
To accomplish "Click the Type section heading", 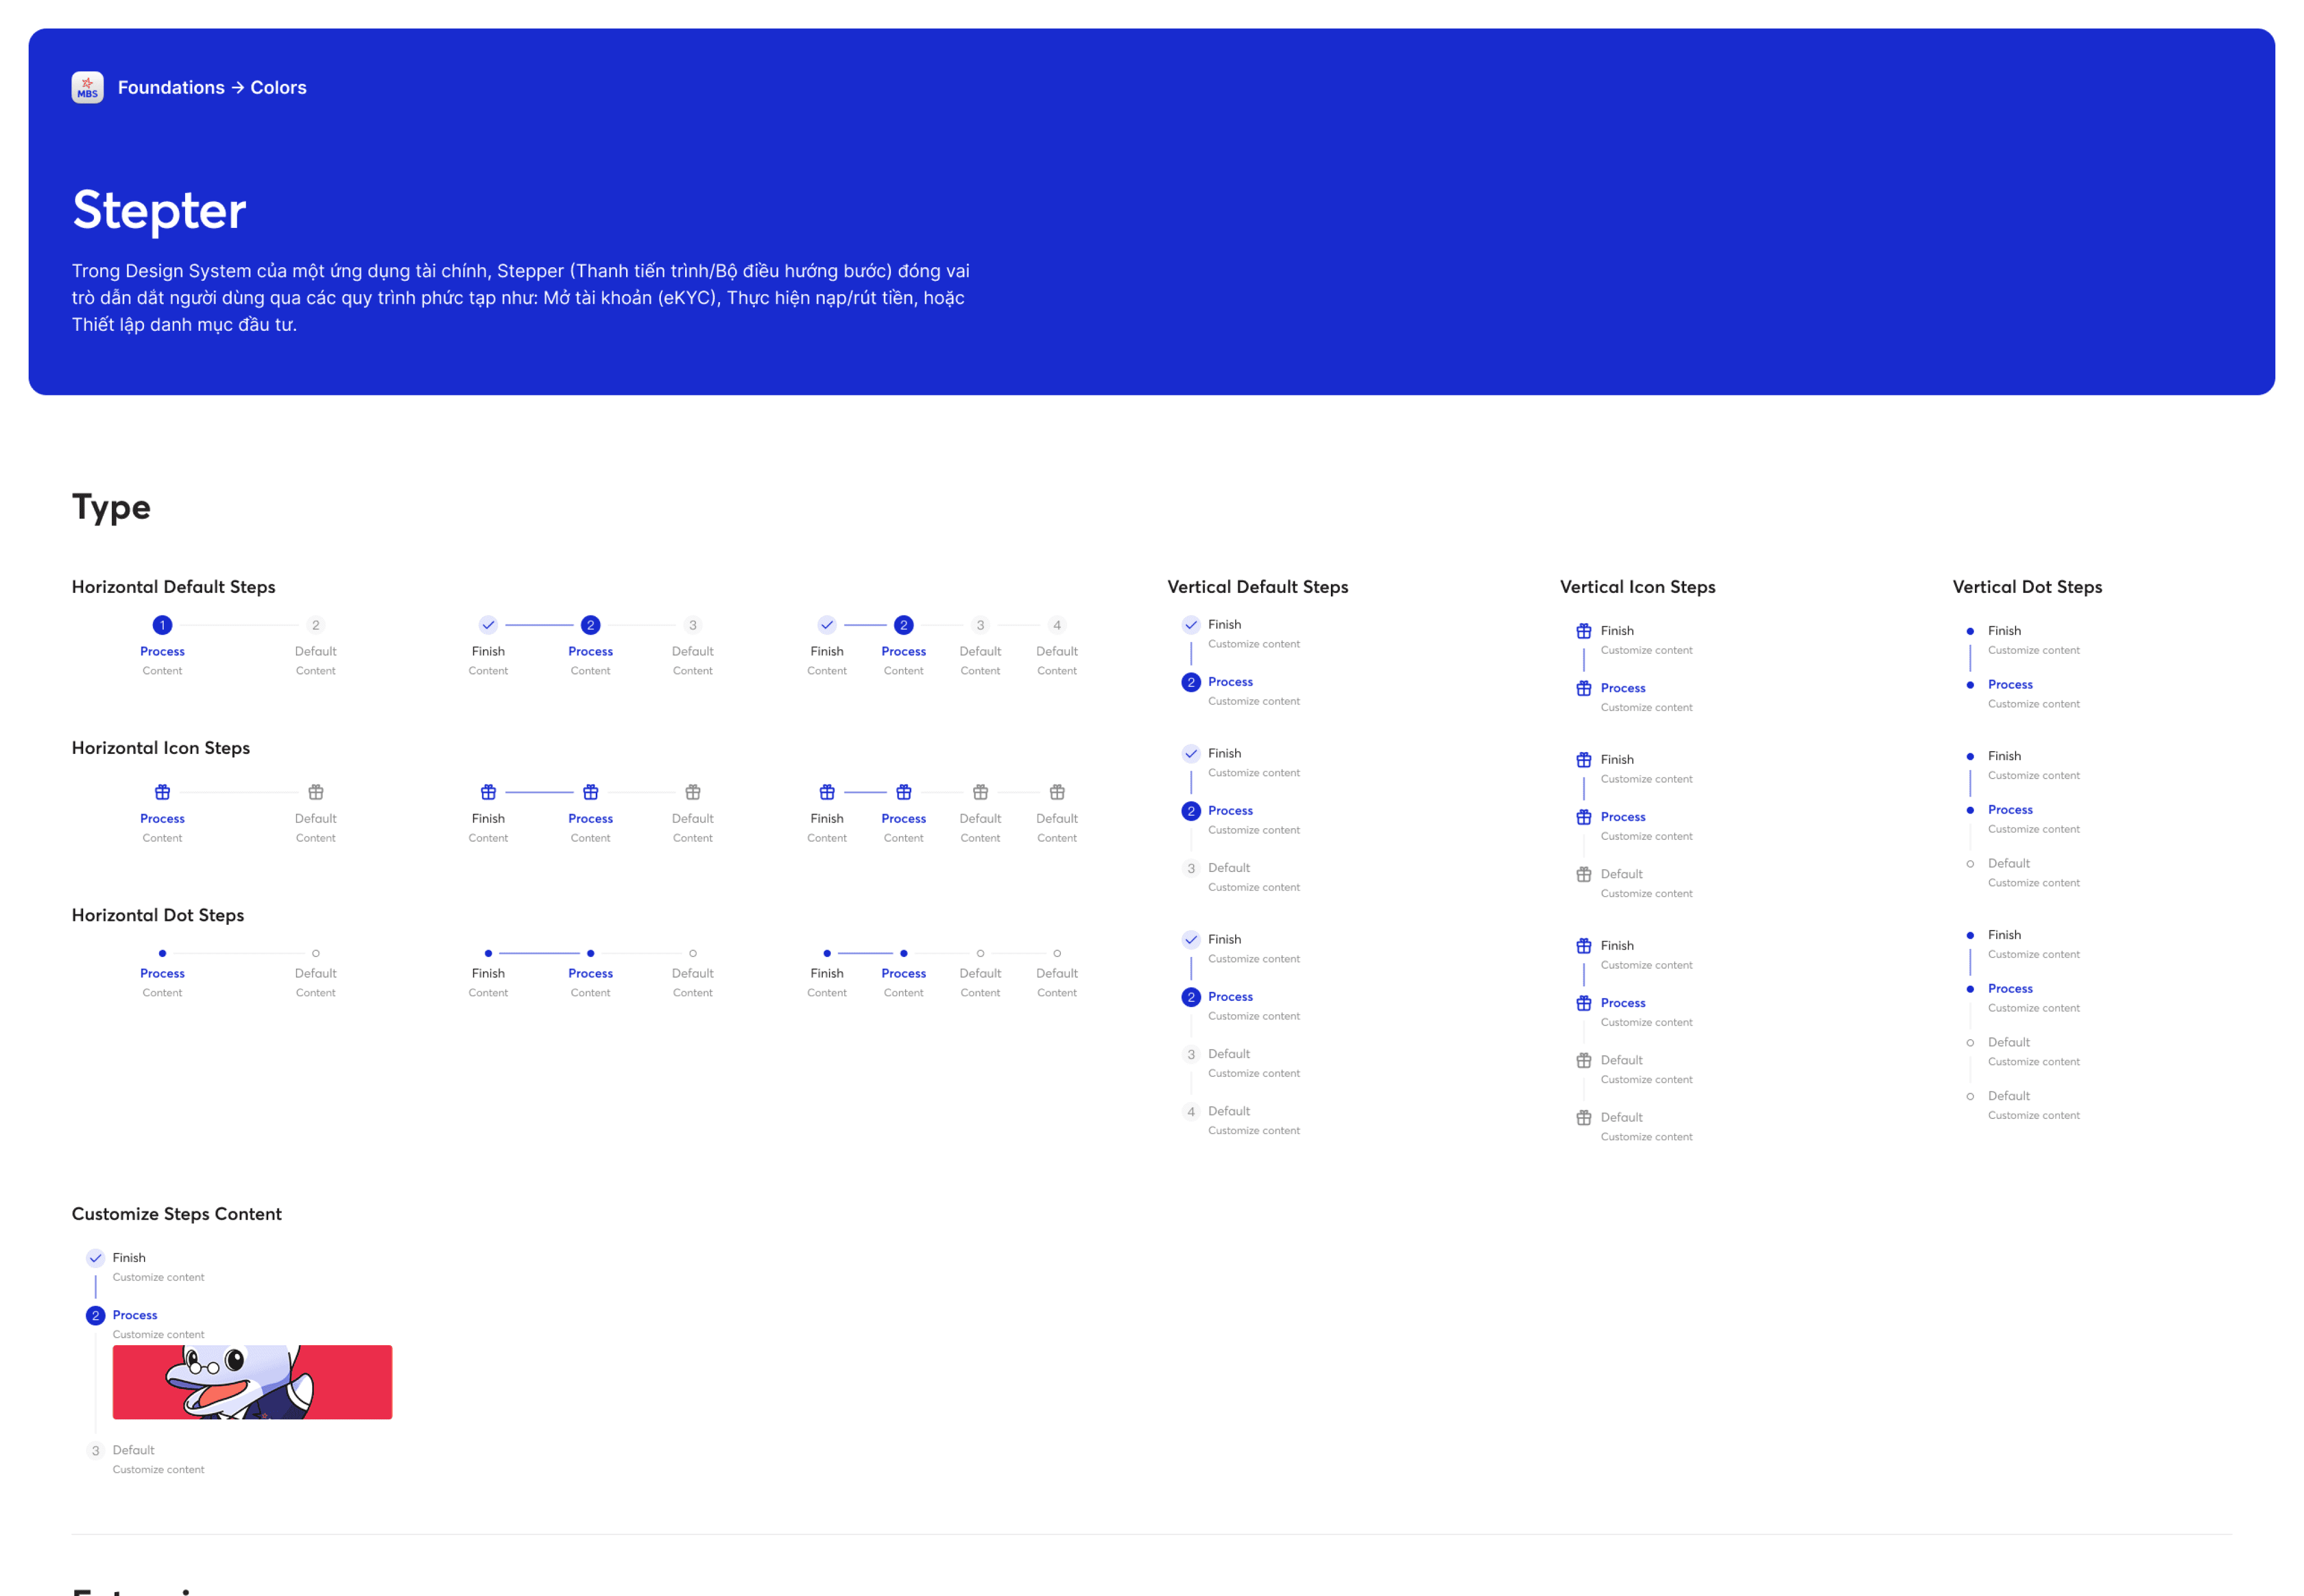I will click(x=111, y=507).
